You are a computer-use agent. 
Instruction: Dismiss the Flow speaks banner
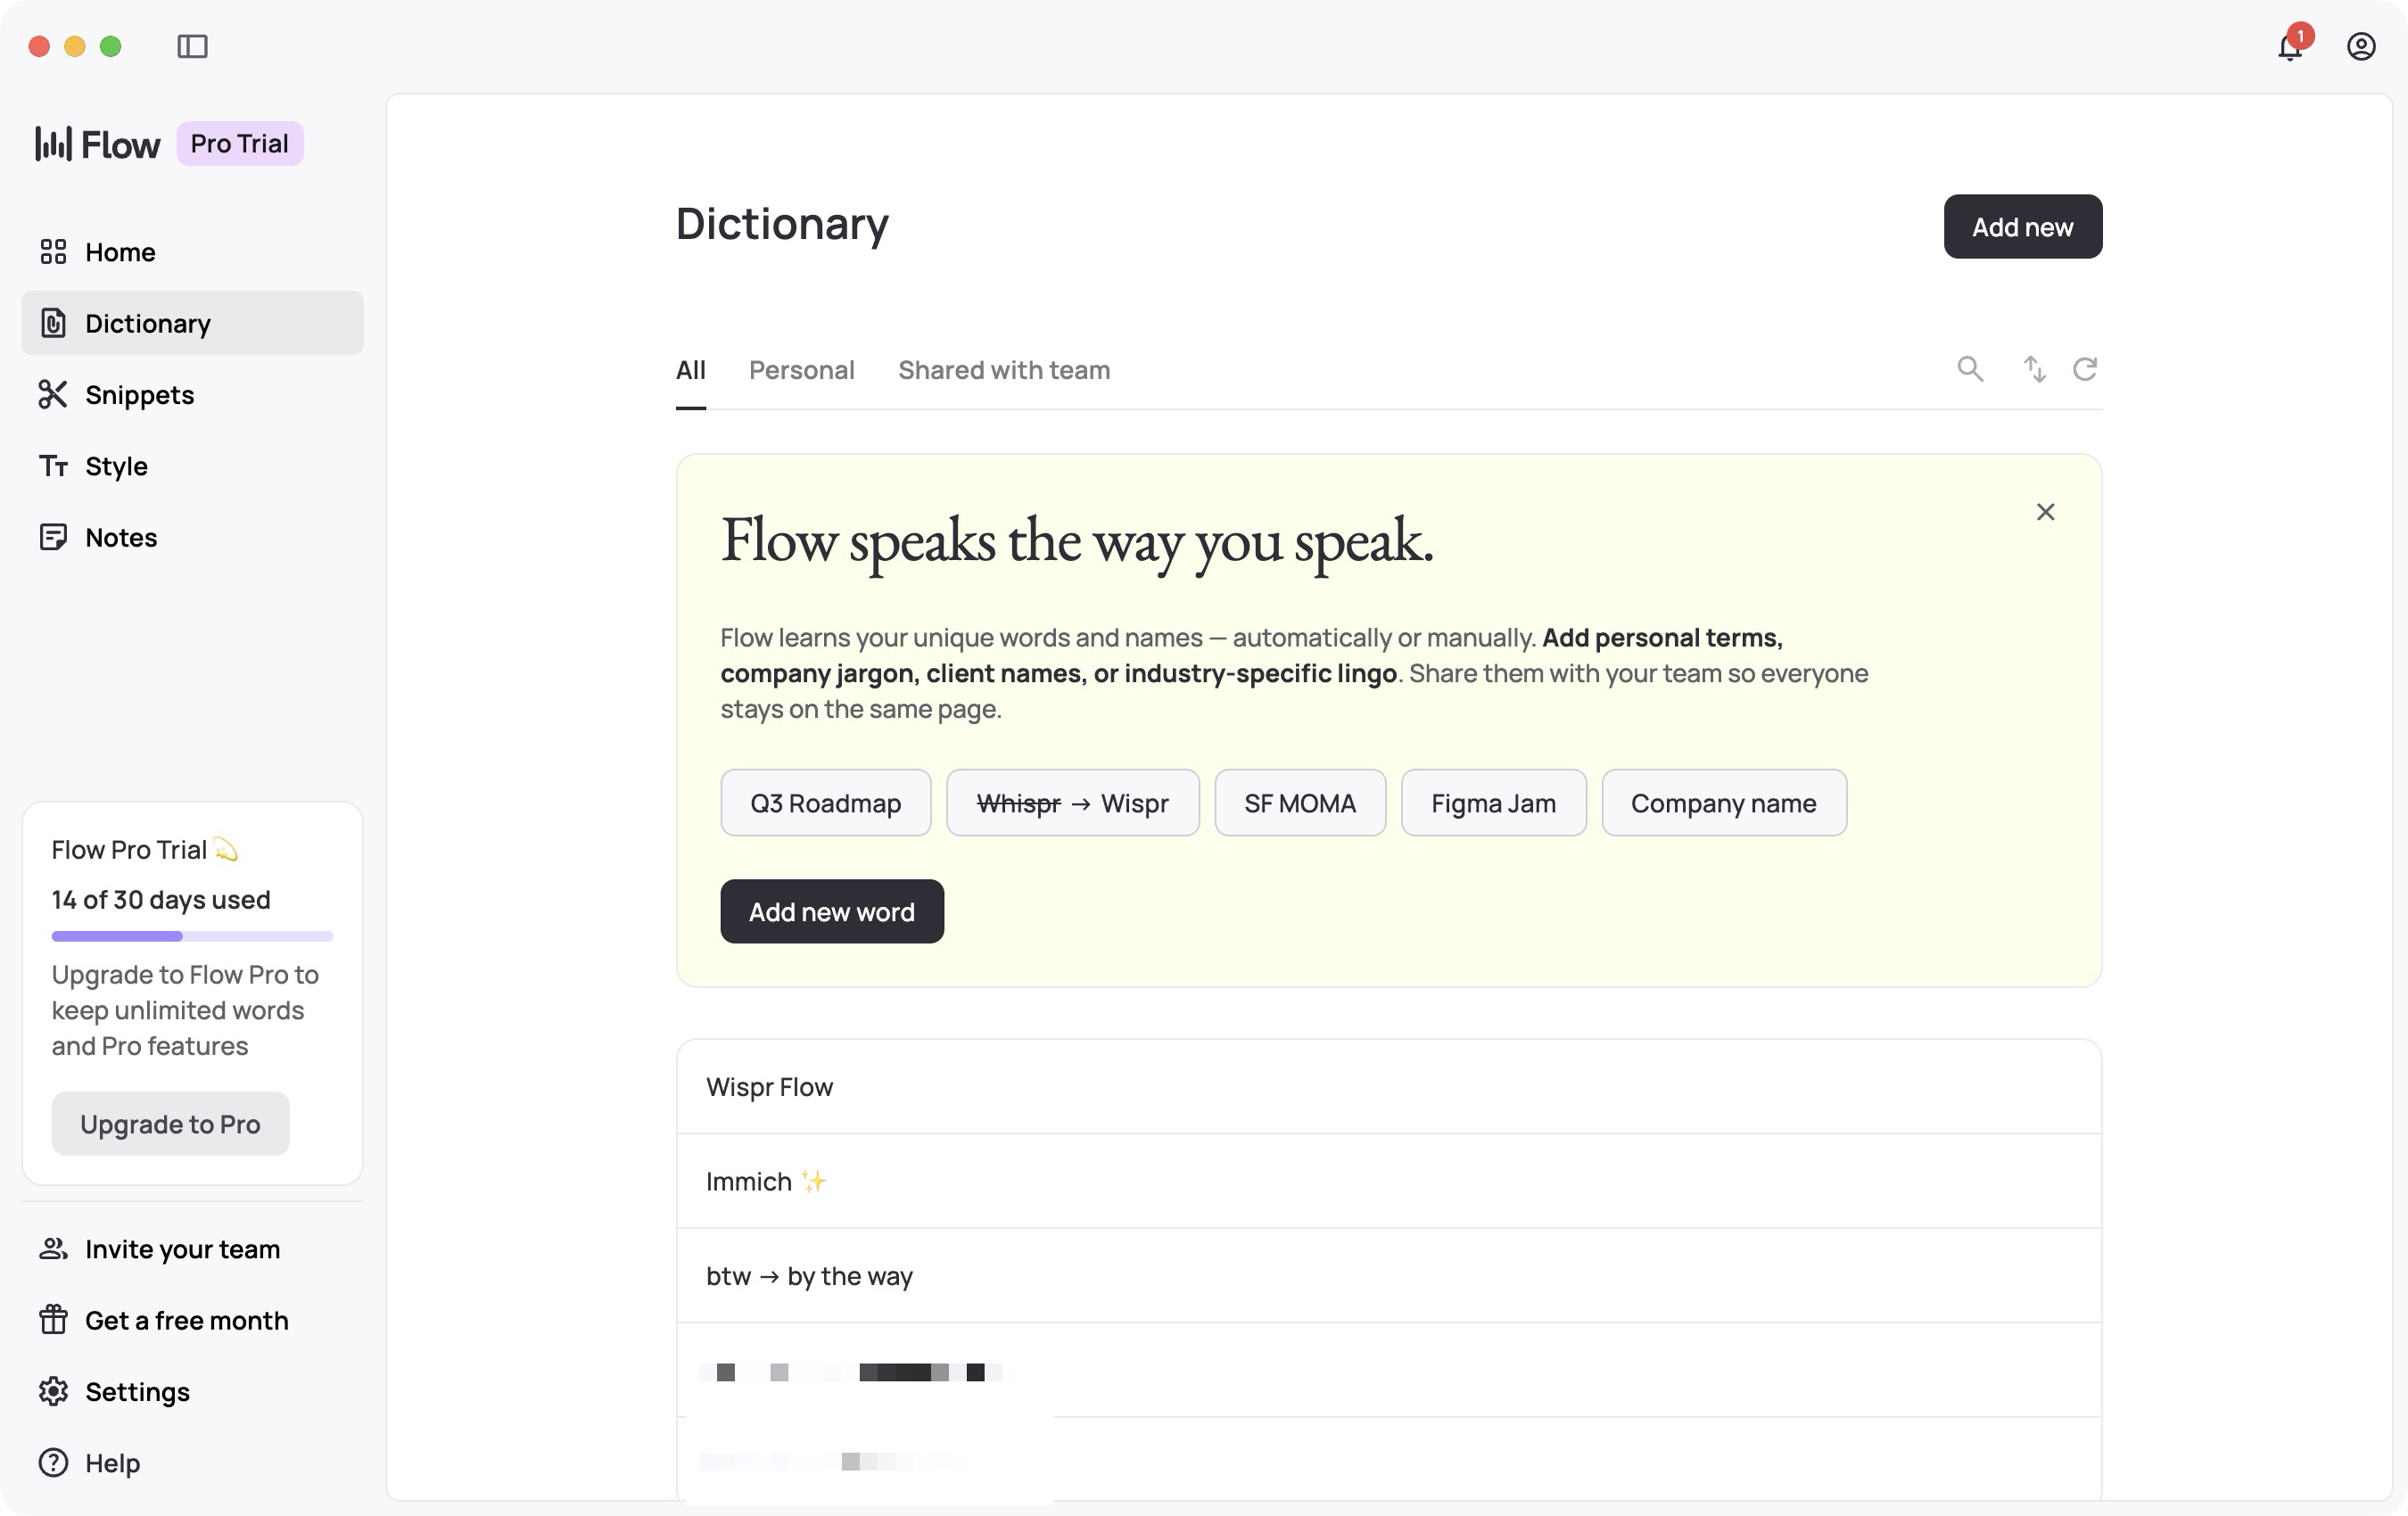2045,512
